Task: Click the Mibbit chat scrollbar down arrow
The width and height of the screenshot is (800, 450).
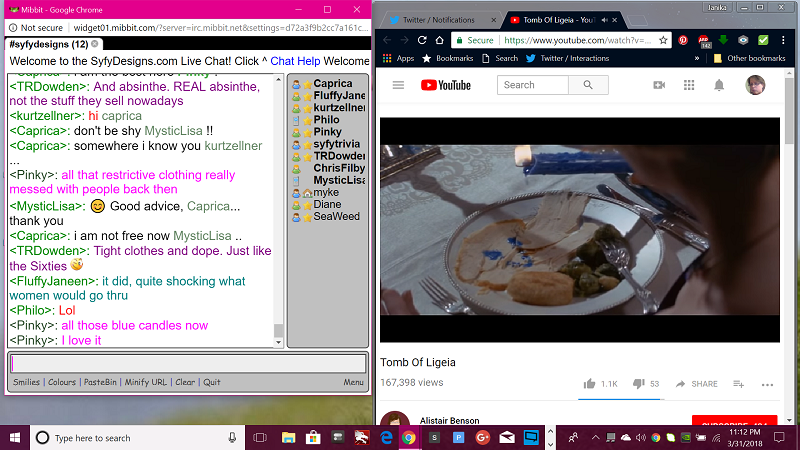Action: pos(278,343)
